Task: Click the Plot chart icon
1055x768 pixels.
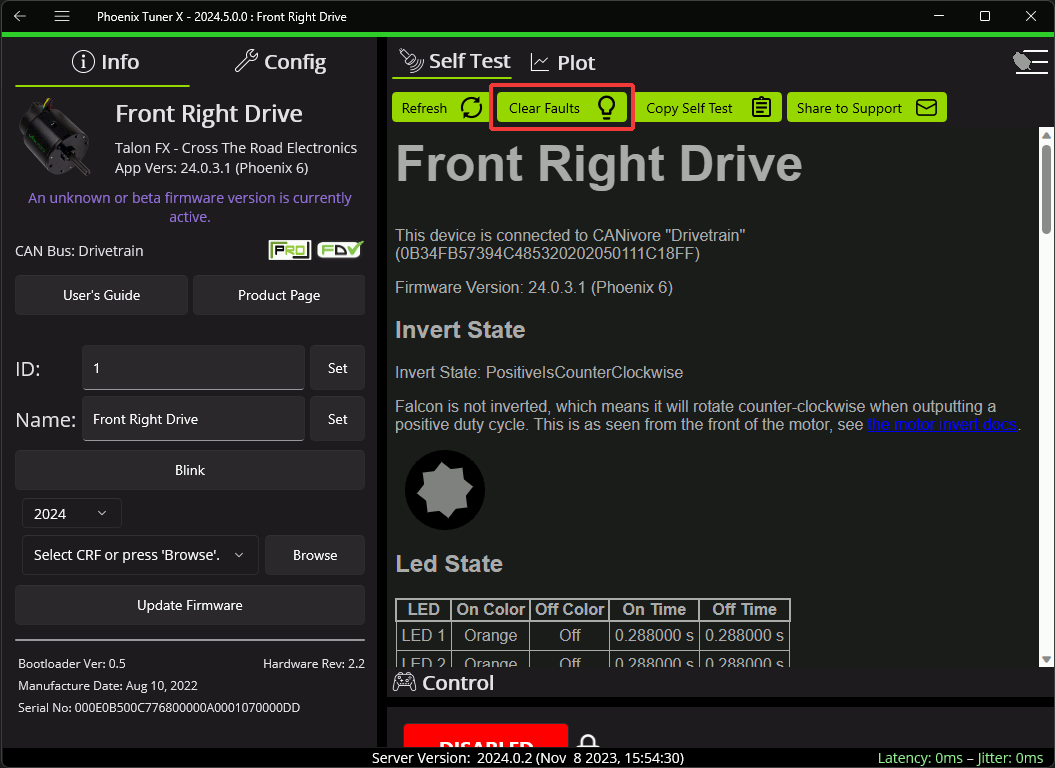Action: coord(540,63)
